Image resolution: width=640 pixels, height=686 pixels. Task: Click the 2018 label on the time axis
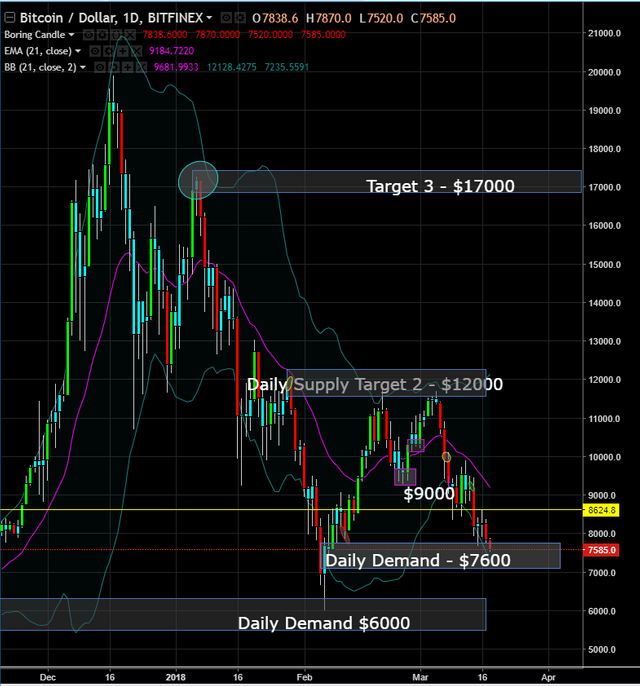tap(175, 677)
